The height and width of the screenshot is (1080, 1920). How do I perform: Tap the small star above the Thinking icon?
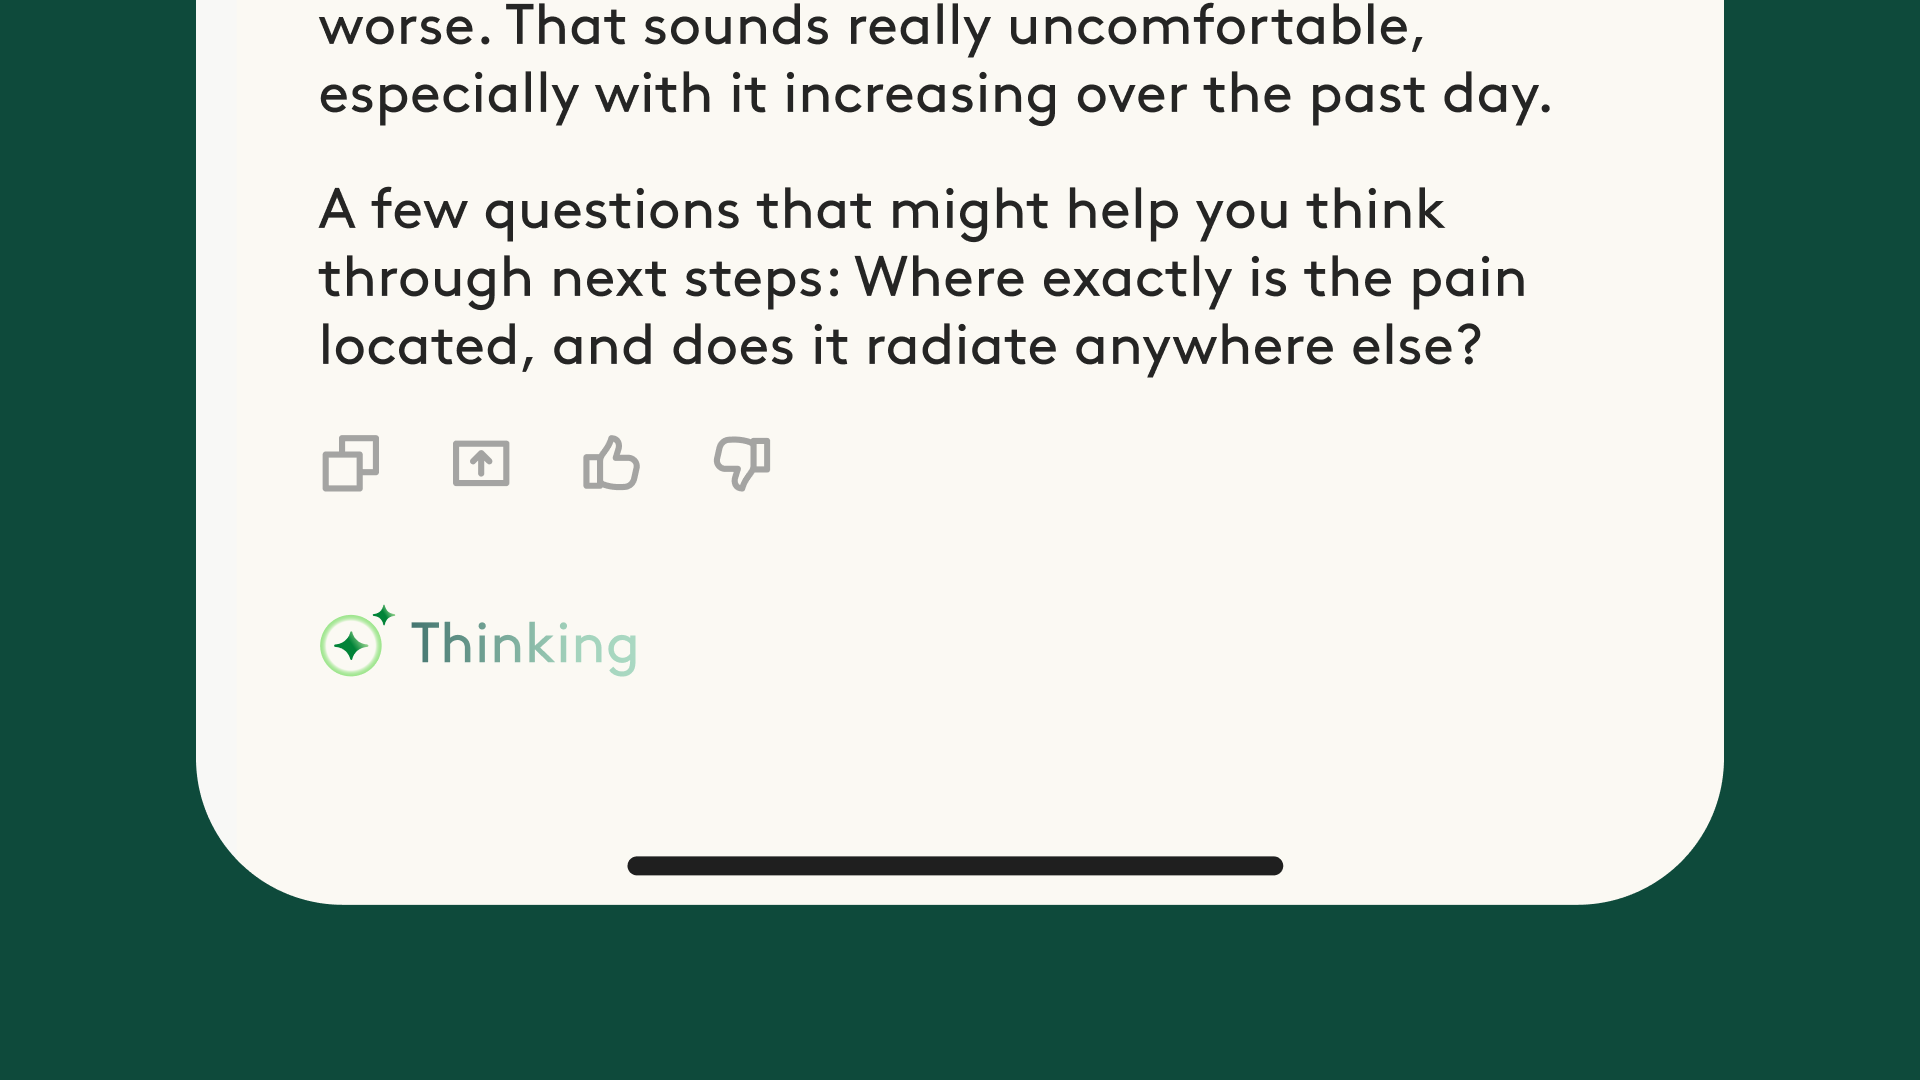(384, 615)
